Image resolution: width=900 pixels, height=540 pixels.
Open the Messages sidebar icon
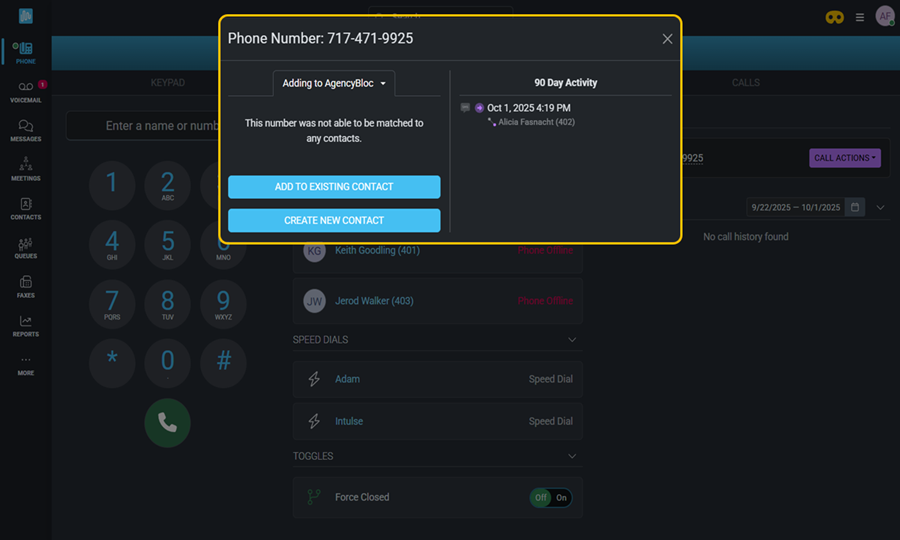pos(25,130)
